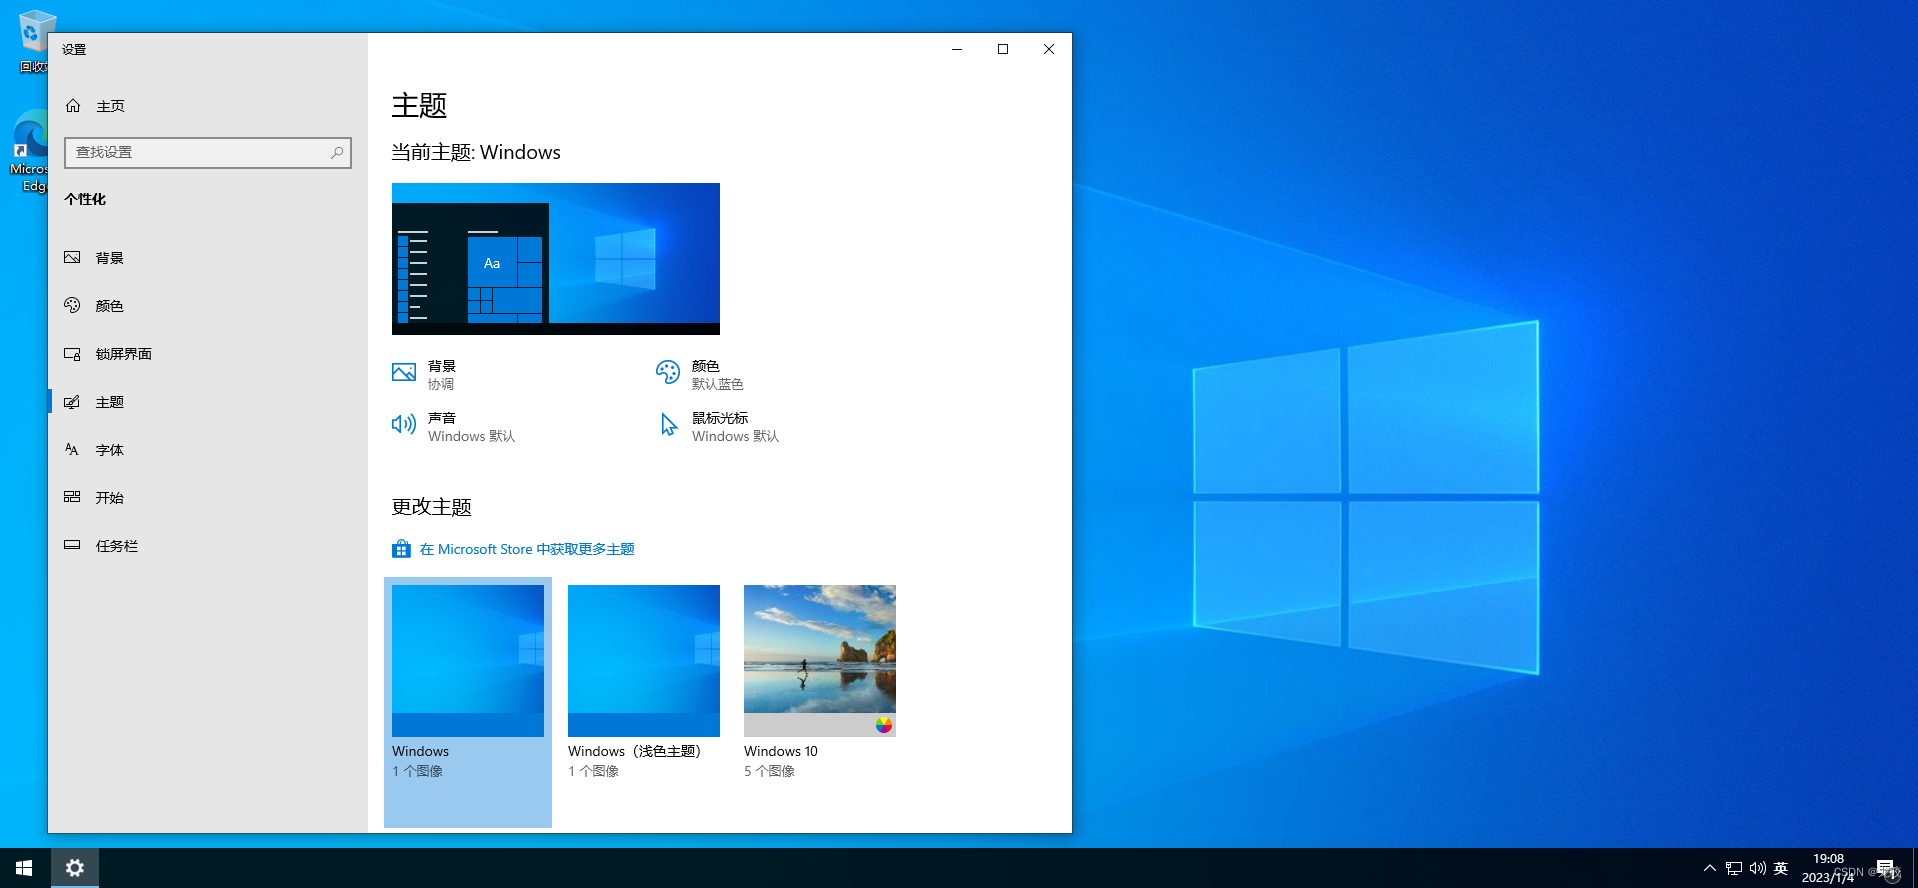Image resolution: width=1918 pixels, height=888 pixels.
Task: Open Windows 默认 mouse cursor setting
Action: point(736,436)
